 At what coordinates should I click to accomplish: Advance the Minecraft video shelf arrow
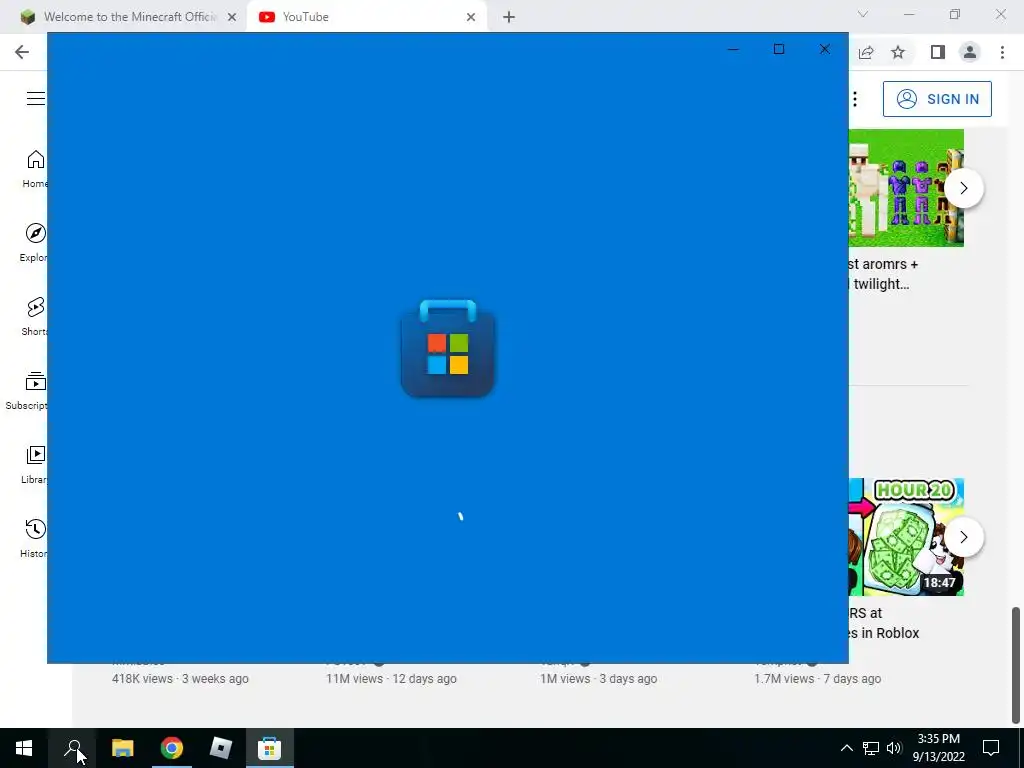point(964,188)
